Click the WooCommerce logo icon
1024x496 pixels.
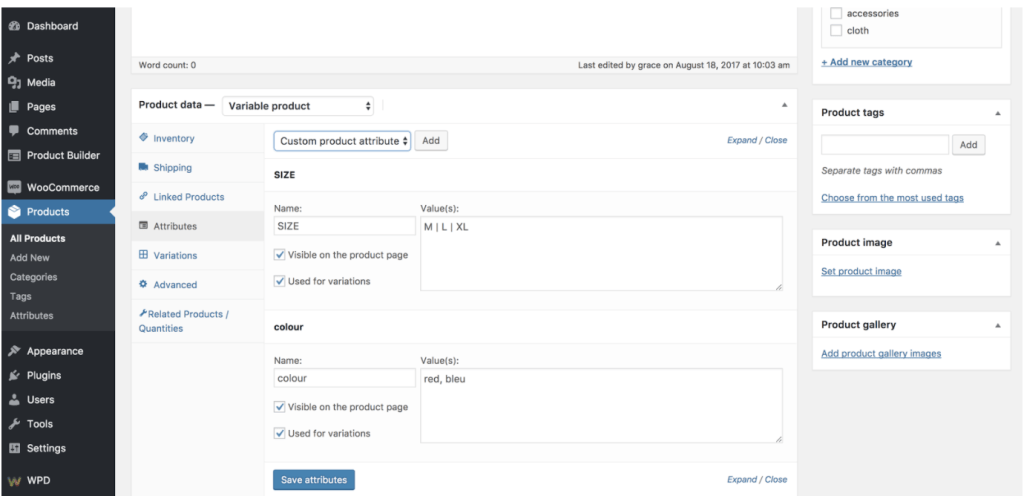tap(14, 187)
